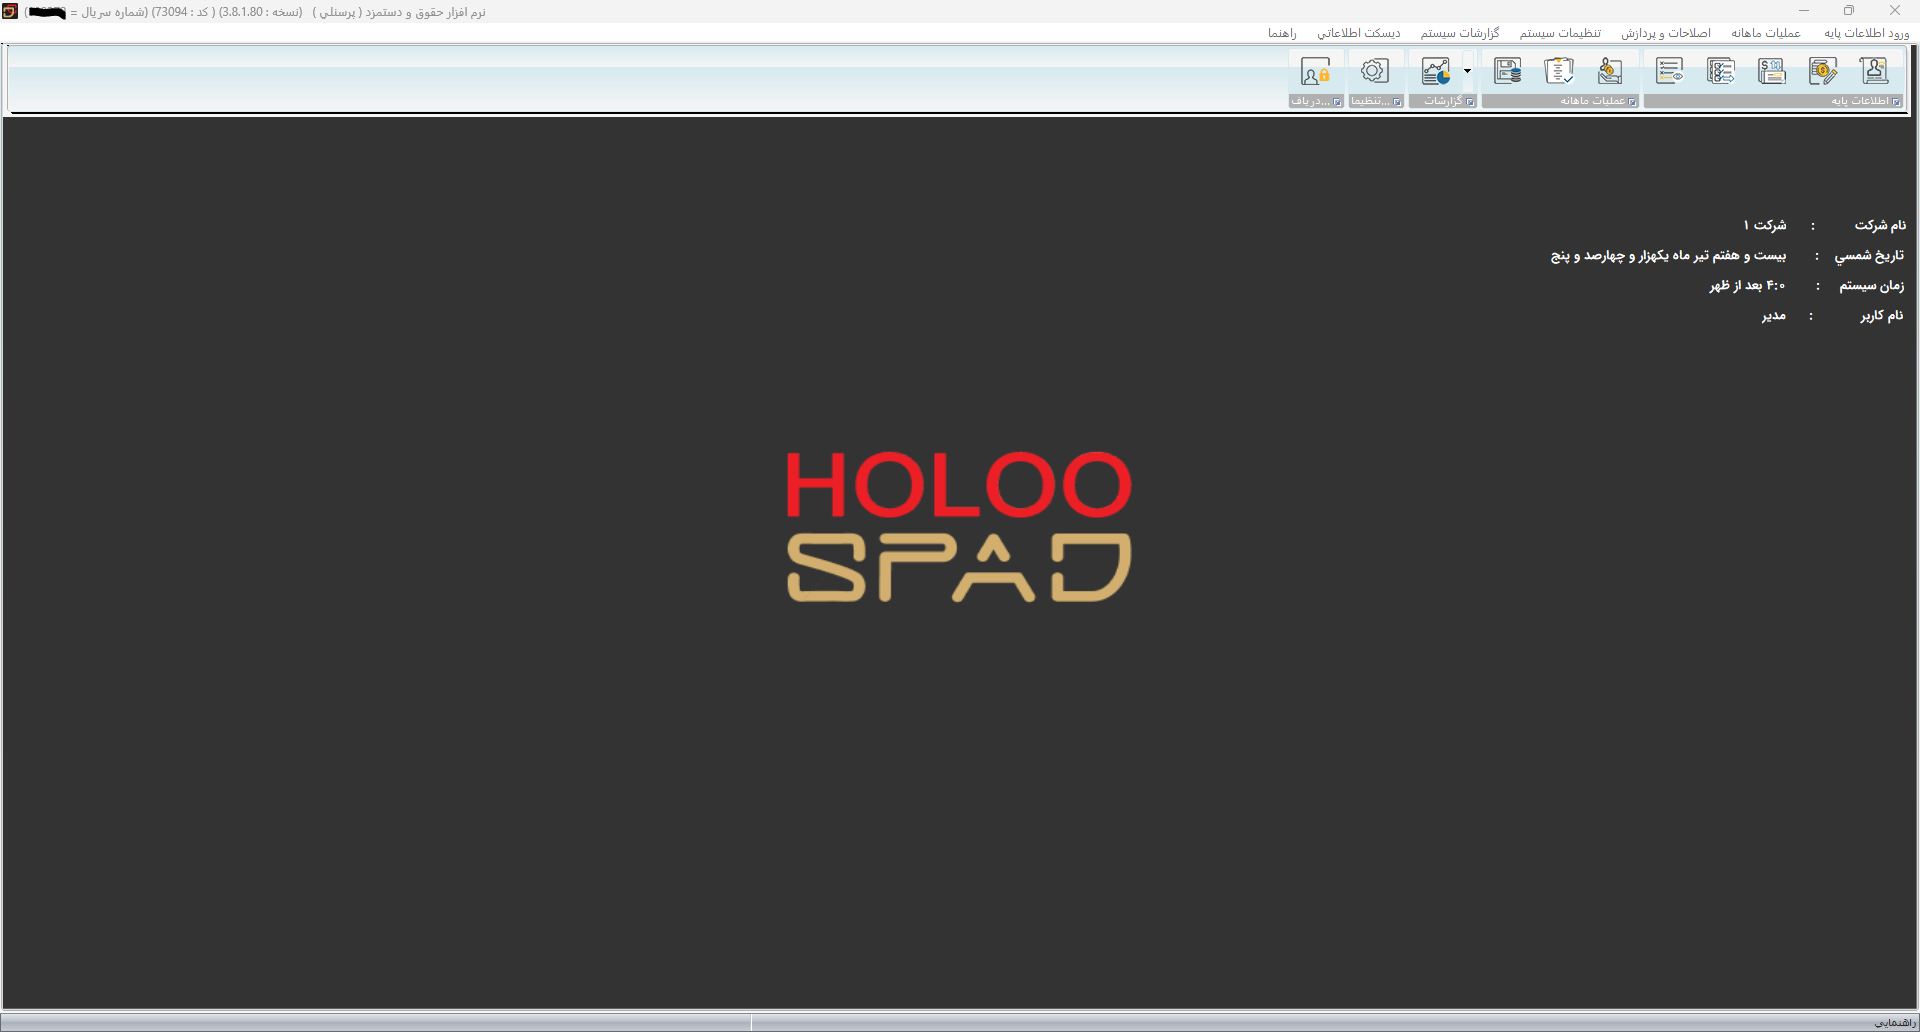Click the coins with pencil toolbar icon
This screenshot has width=1920, height=1032.
tap(1823, 71)
